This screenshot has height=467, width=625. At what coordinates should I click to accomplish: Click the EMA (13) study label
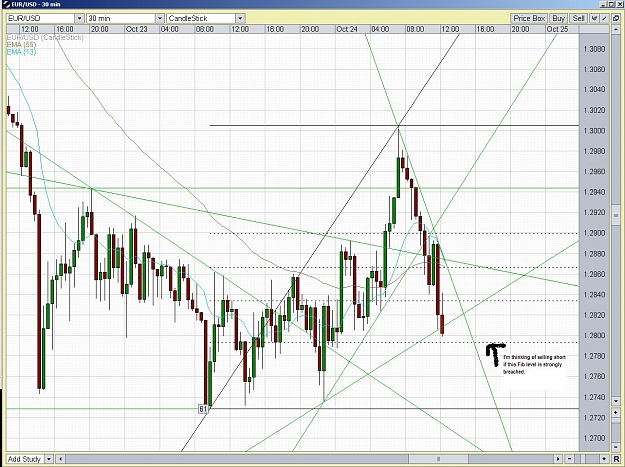click(x=22, y=52)
